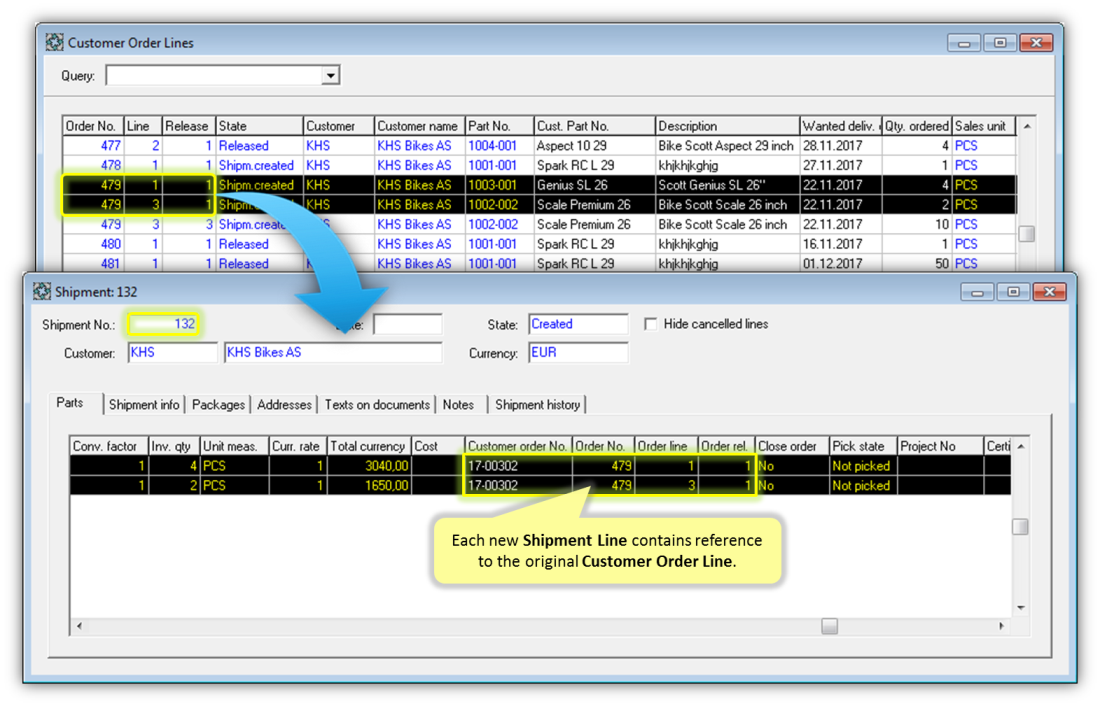1100x706 pixels.
Task: Click the 1650,00 total currency cell
Action: click(x=368, y=486)
